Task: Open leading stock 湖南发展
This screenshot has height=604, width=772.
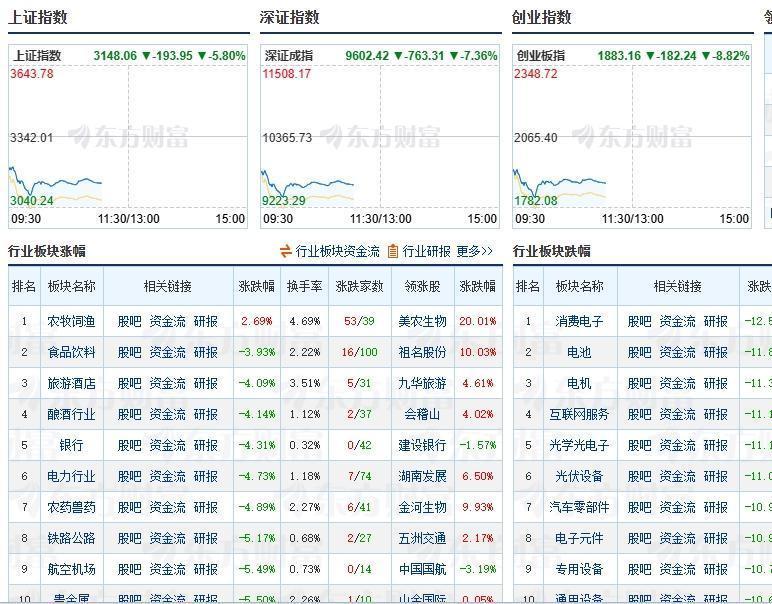Action: 422,477
